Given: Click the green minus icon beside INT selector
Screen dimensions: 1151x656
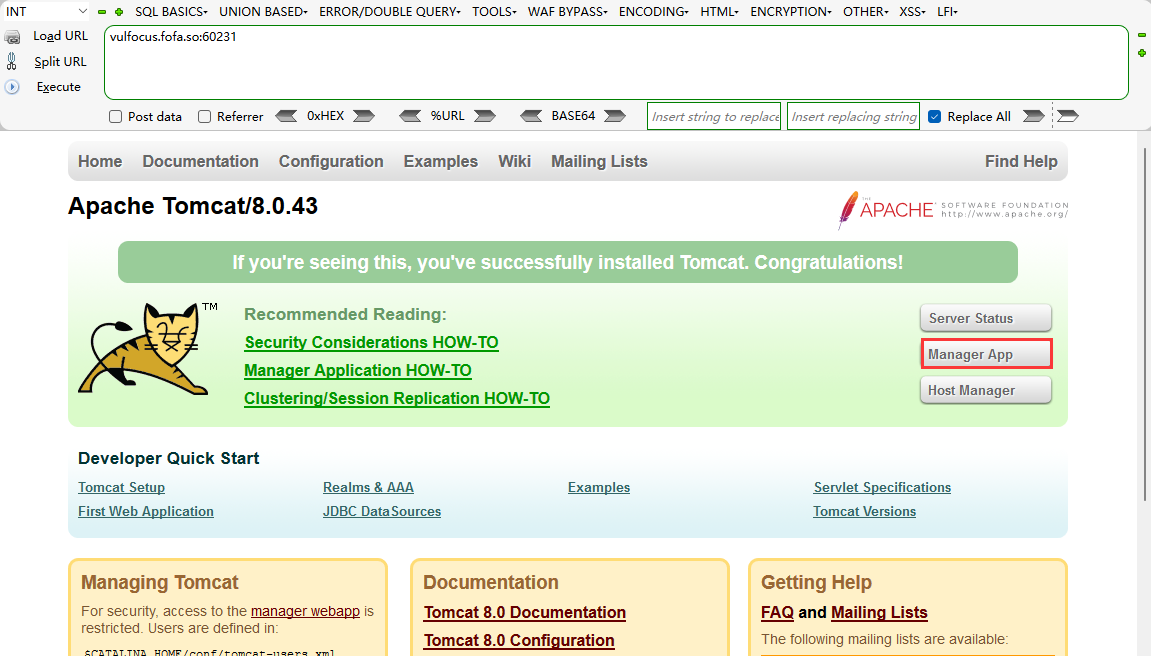Looking at the screenshot, I should (102, 12).
